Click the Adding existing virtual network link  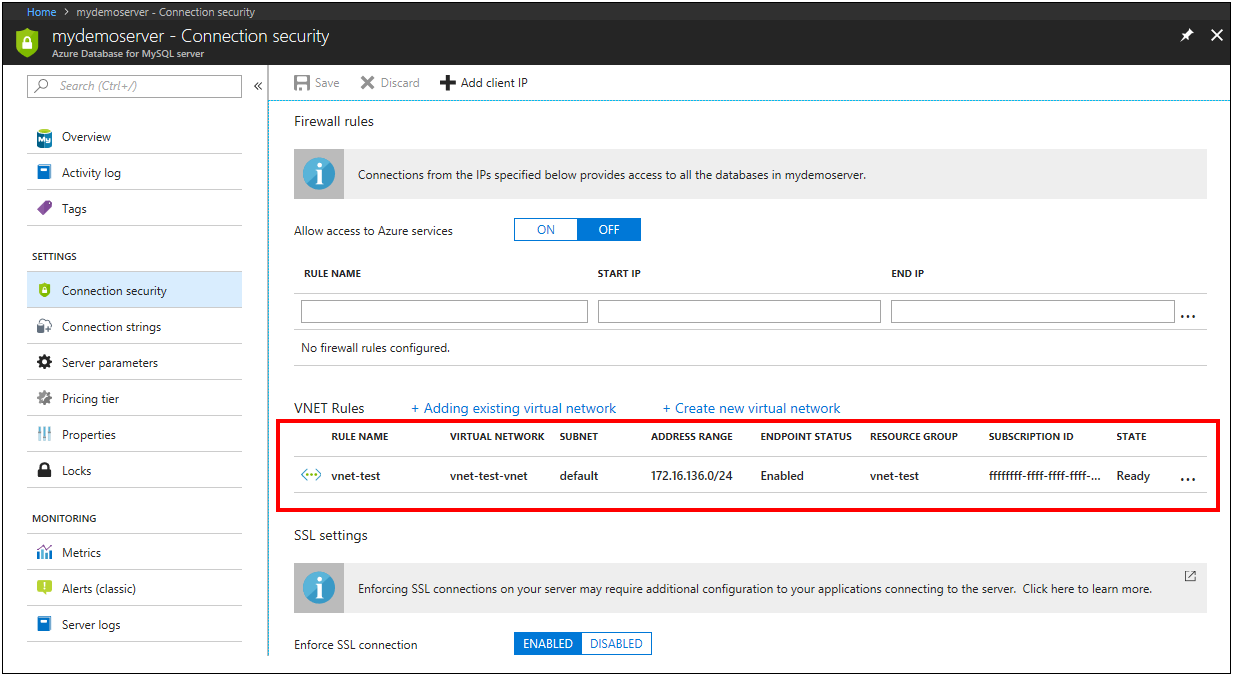pos(513,408)
